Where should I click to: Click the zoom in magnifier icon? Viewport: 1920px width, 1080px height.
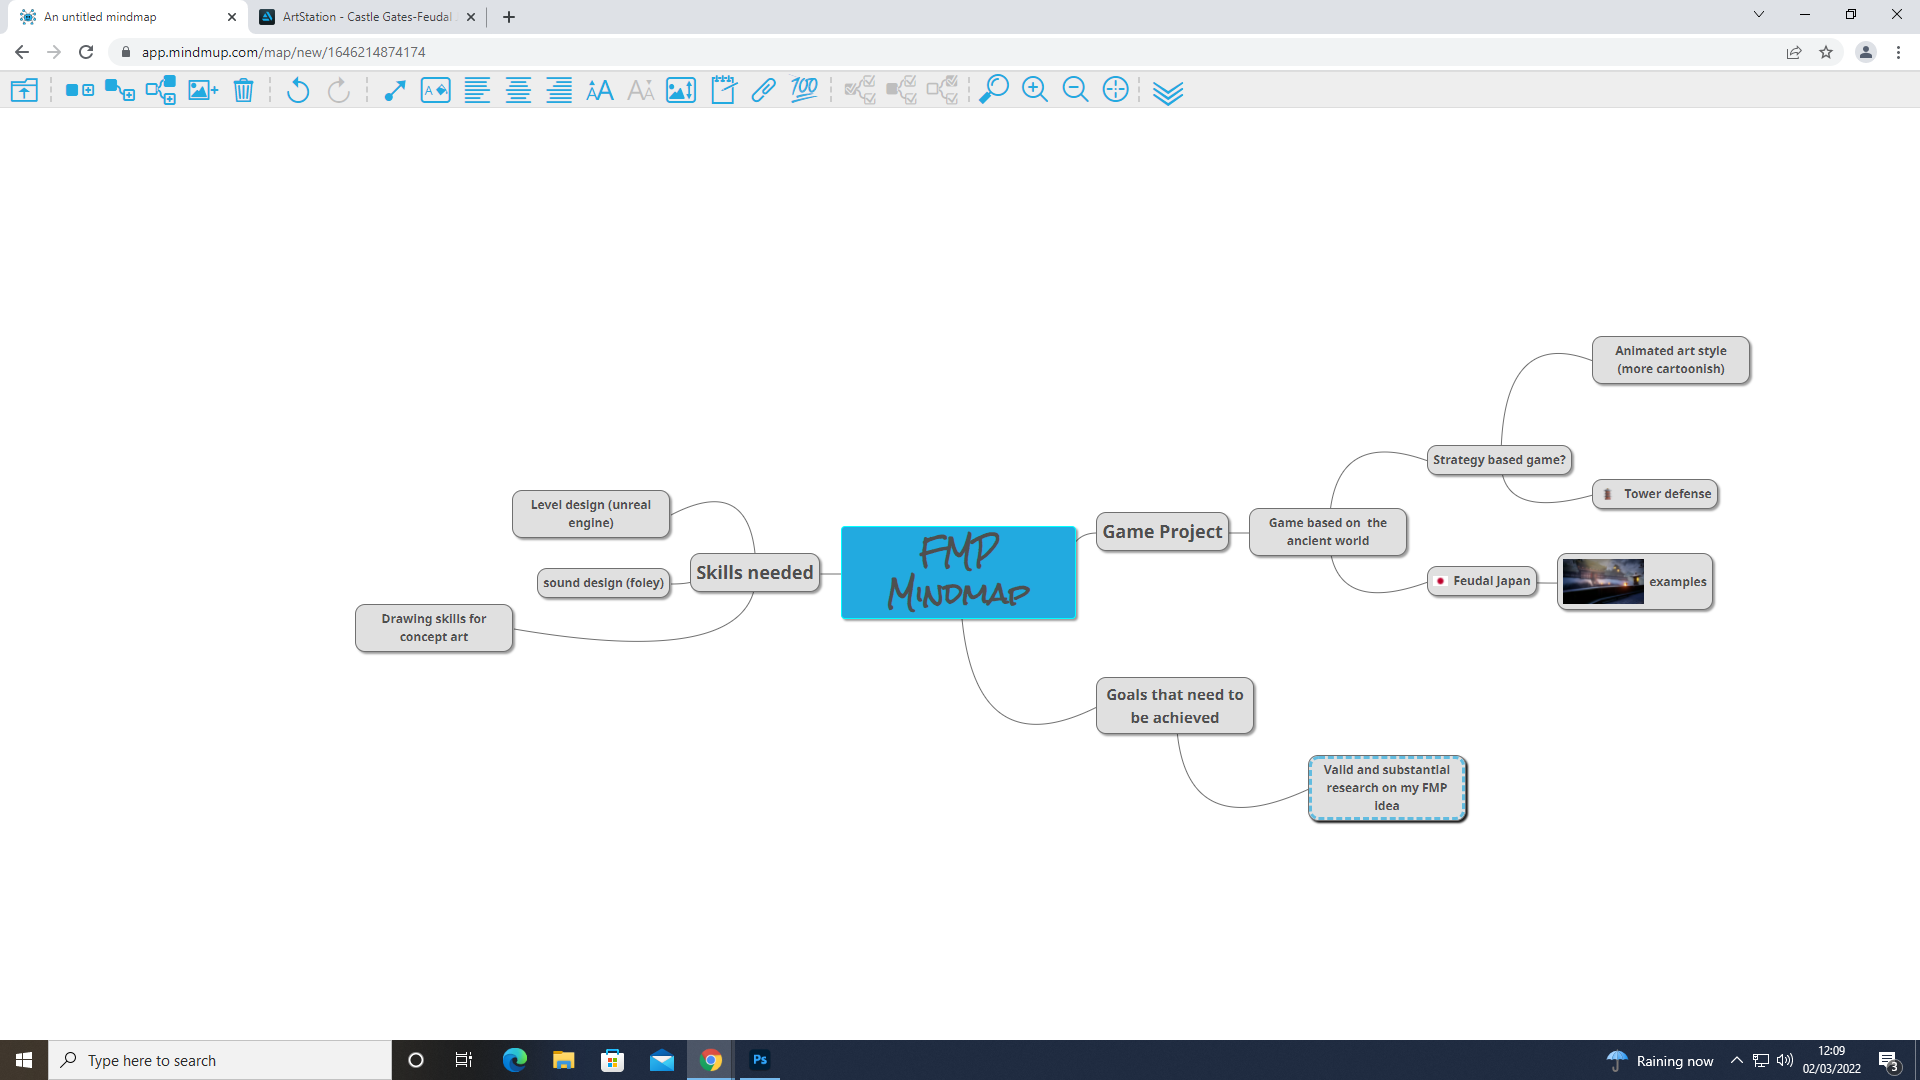[1034, 90]
